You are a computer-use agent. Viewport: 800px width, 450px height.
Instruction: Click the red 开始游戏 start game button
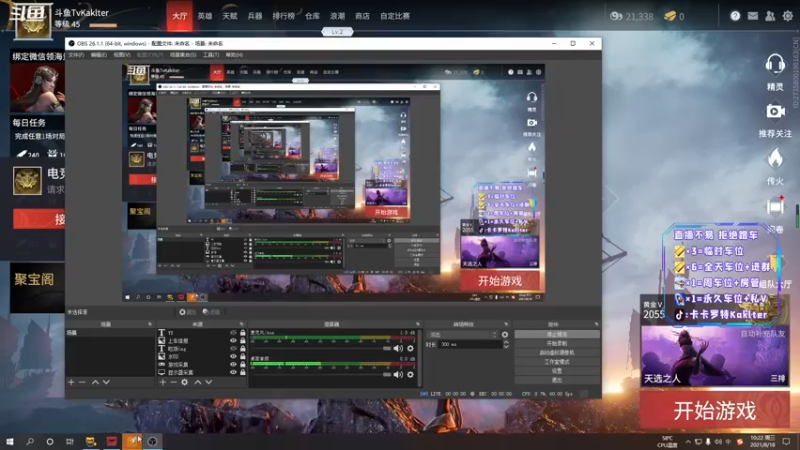[x=714, y=410]
